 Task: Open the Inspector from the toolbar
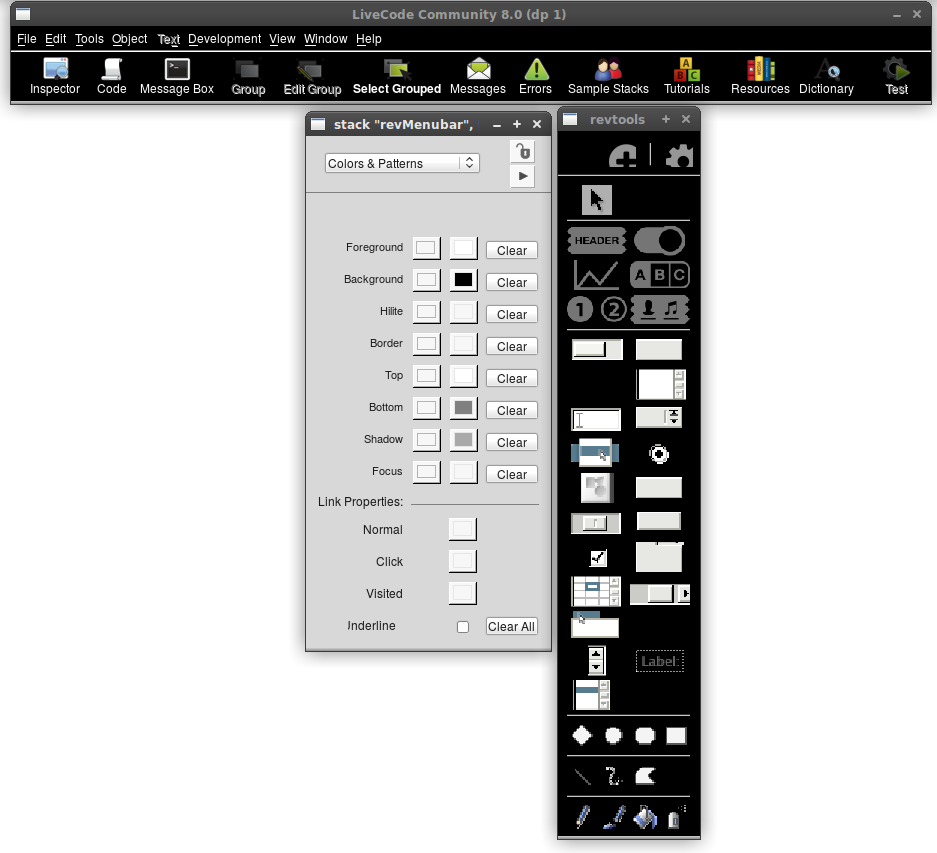click(x=55, y=76)
